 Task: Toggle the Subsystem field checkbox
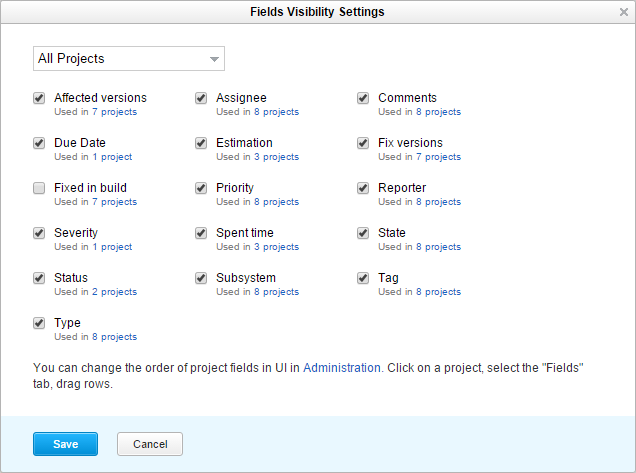(201, 278)
